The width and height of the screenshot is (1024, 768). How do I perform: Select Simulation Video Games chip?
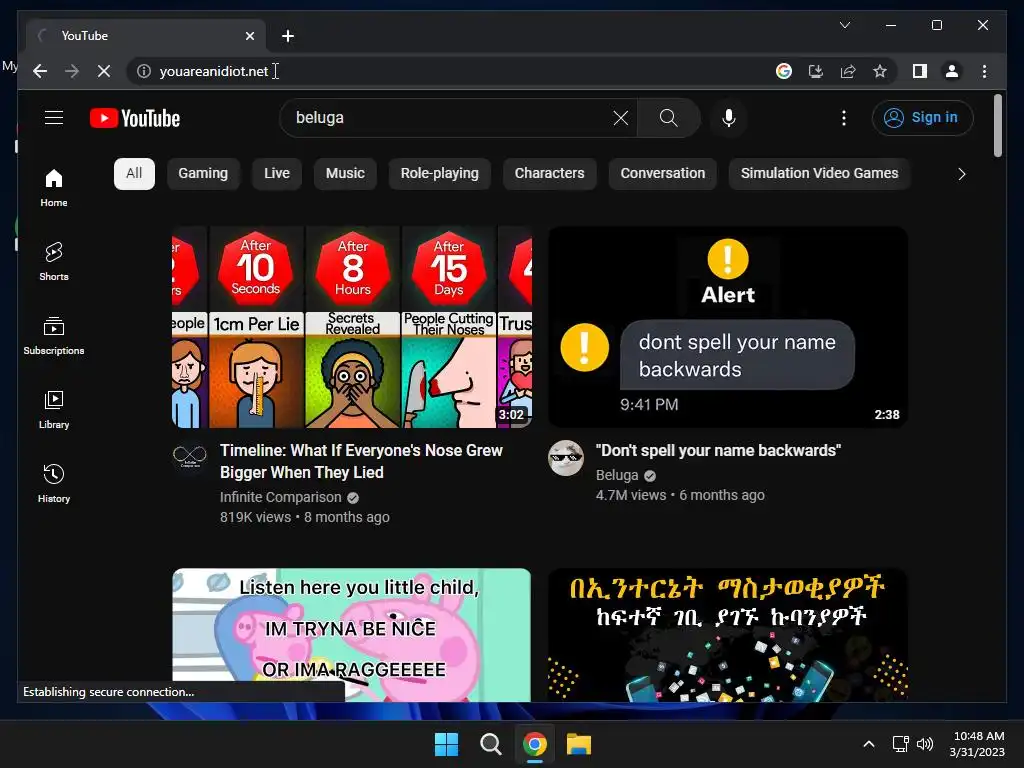[x=819, y=174]
